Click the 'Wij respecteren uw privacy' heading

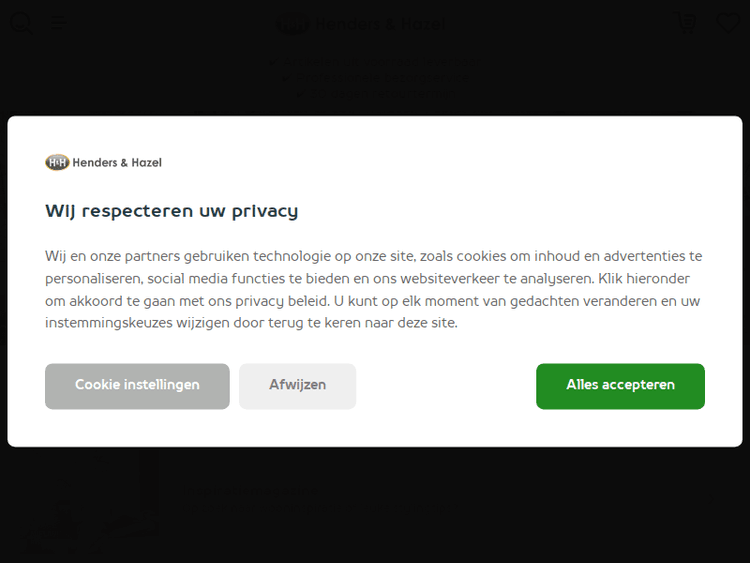click(171, 211)
